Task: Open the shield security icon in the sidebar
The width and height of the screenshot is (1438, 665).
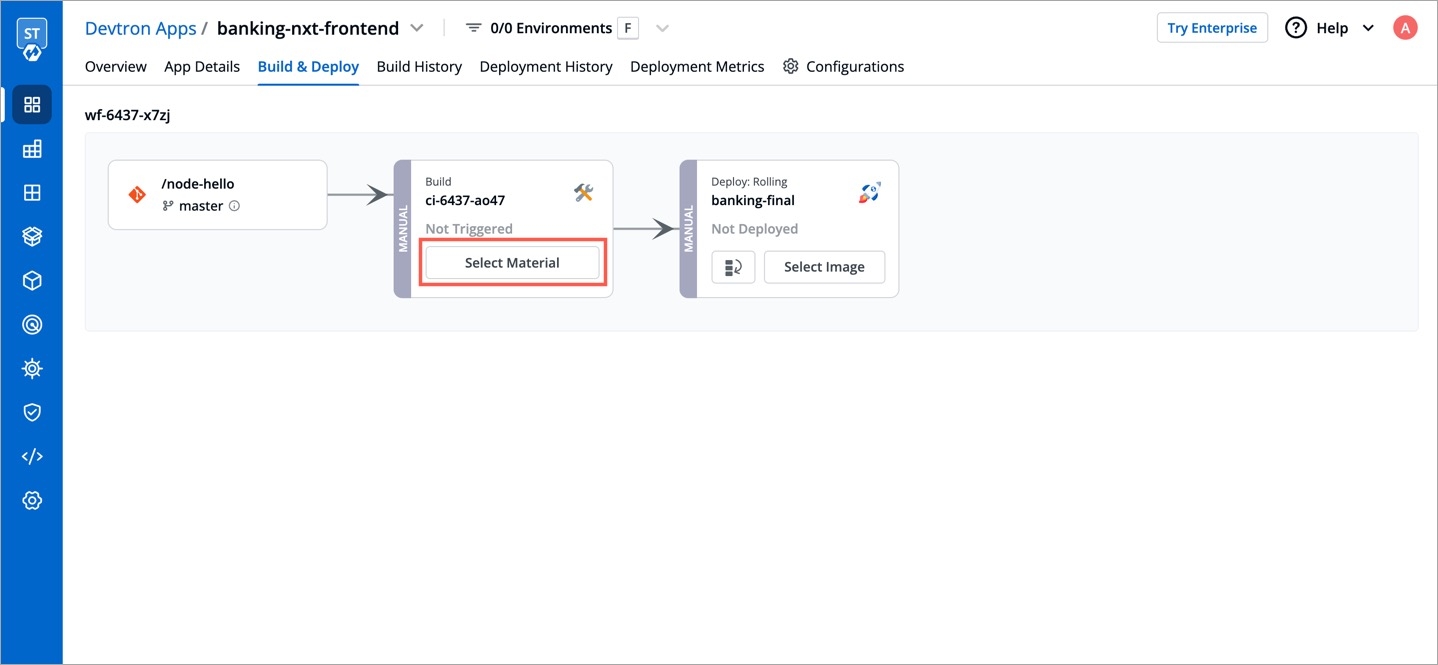Action: (x=32, y=412)
